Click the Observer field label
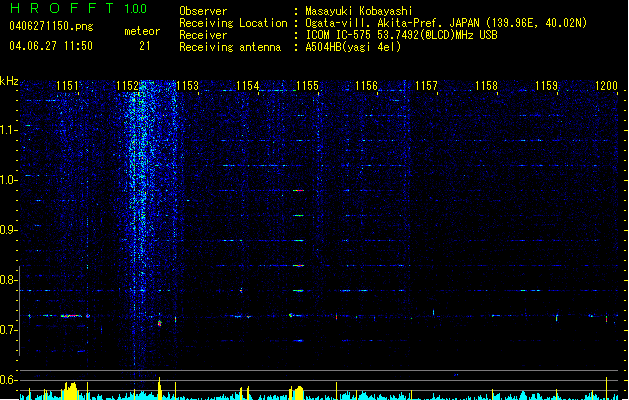629x400 pixels. pyautogui.click(x=203, y=11)
